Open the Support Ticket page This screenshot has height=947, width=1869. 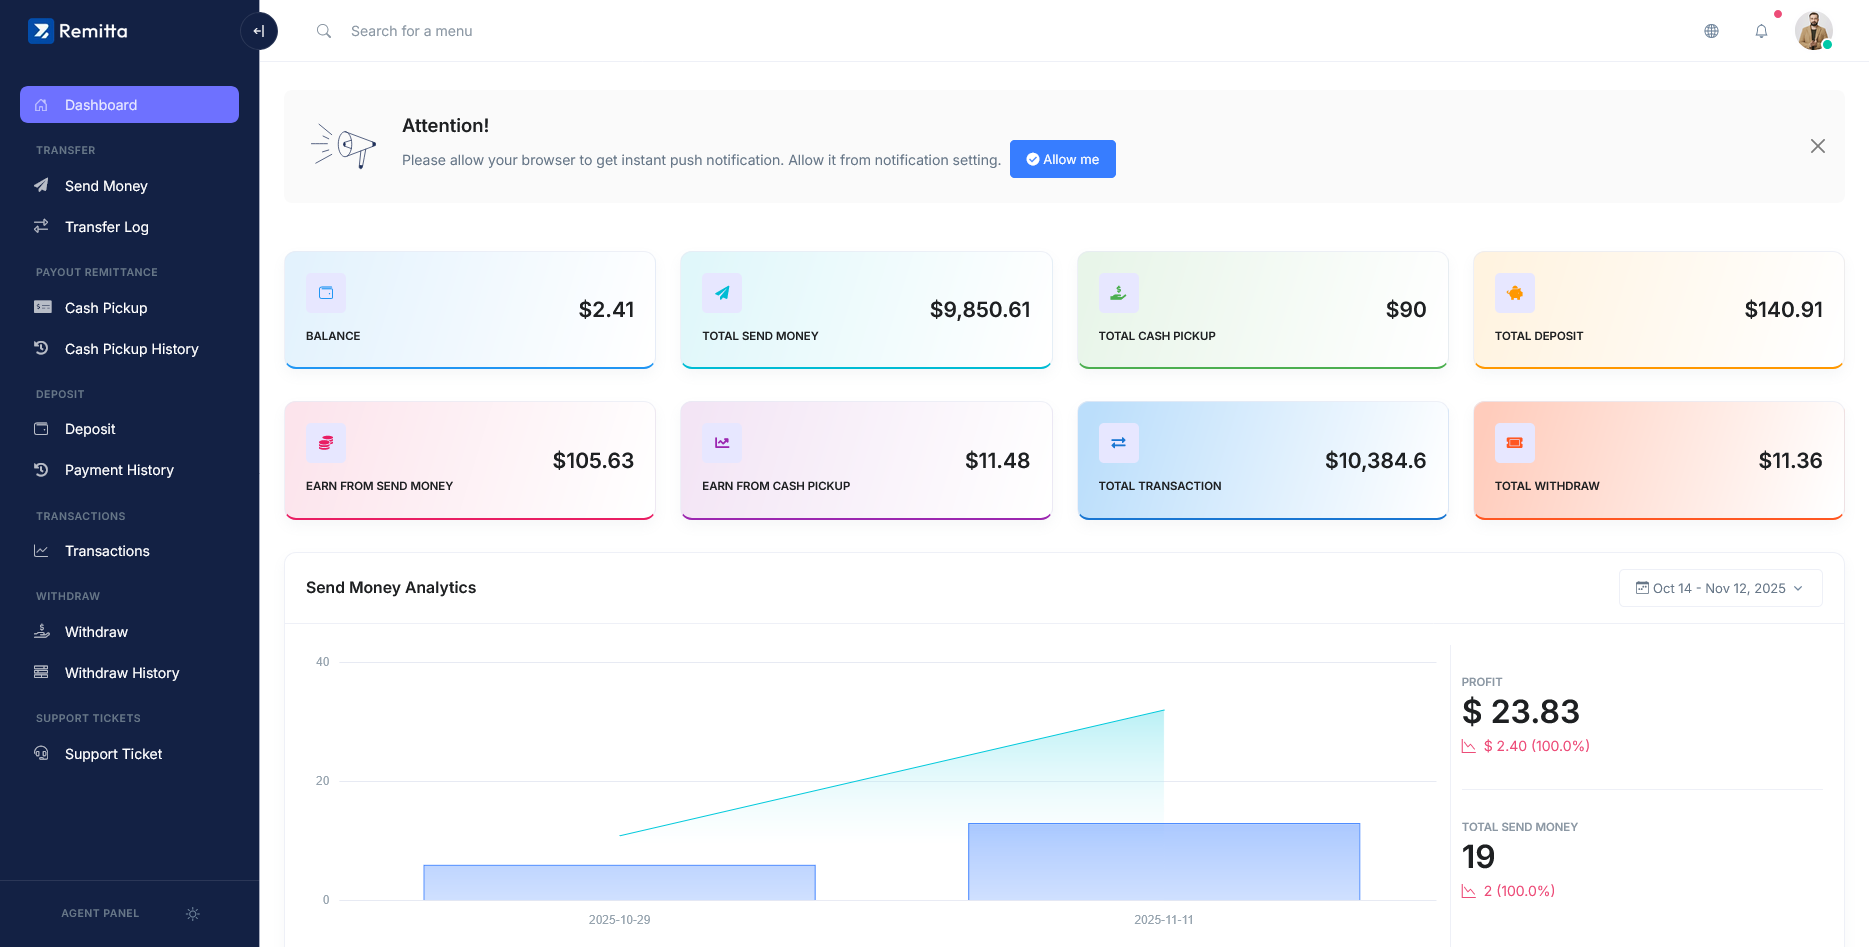coord(113,754)
